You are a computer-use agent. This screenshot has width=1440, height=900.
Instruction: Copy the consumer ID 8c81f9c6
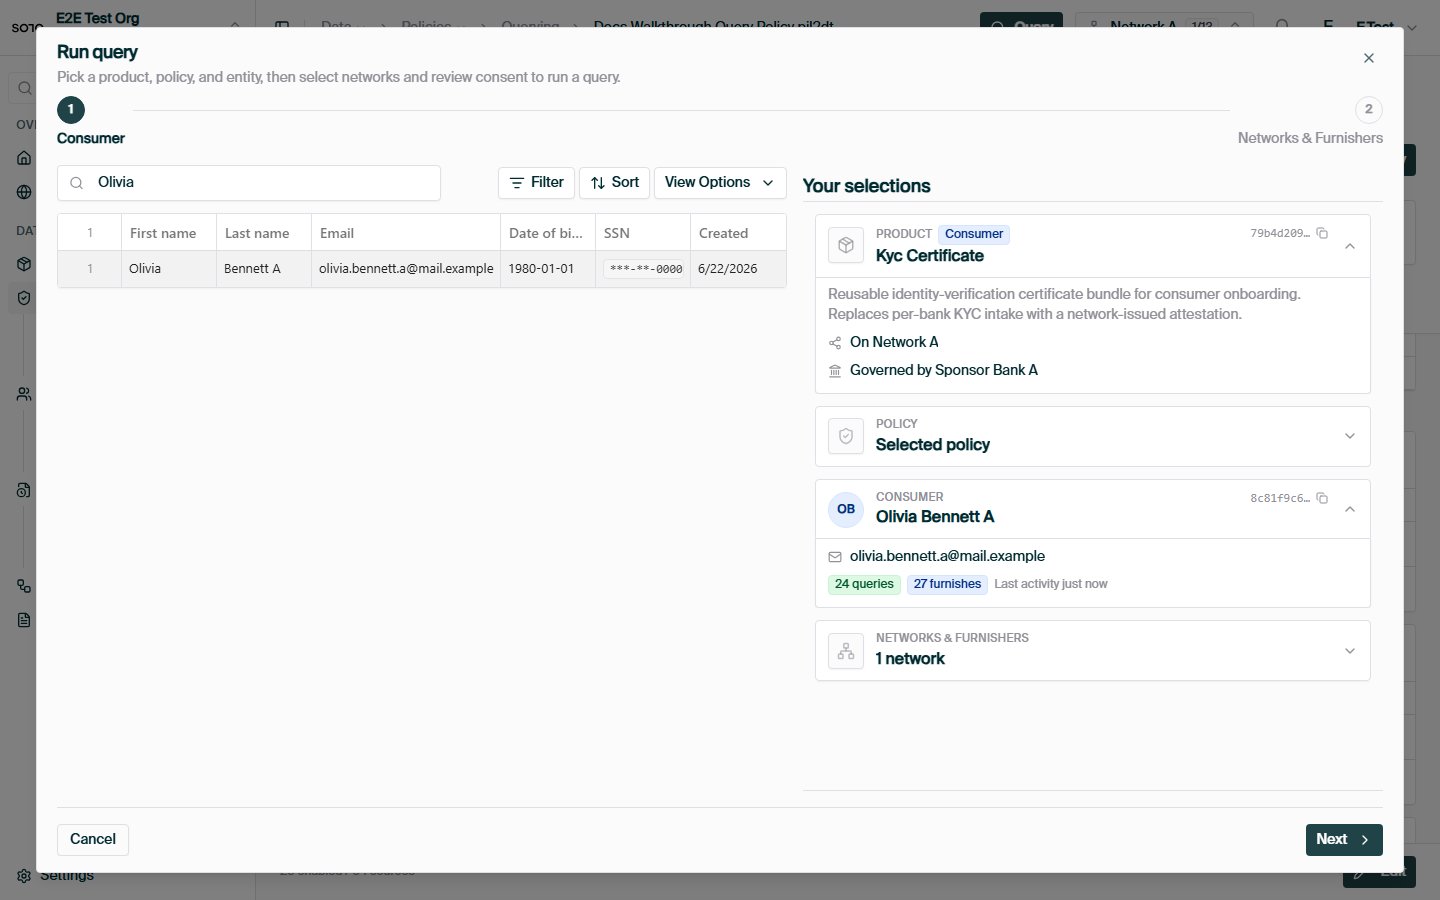1322,498
